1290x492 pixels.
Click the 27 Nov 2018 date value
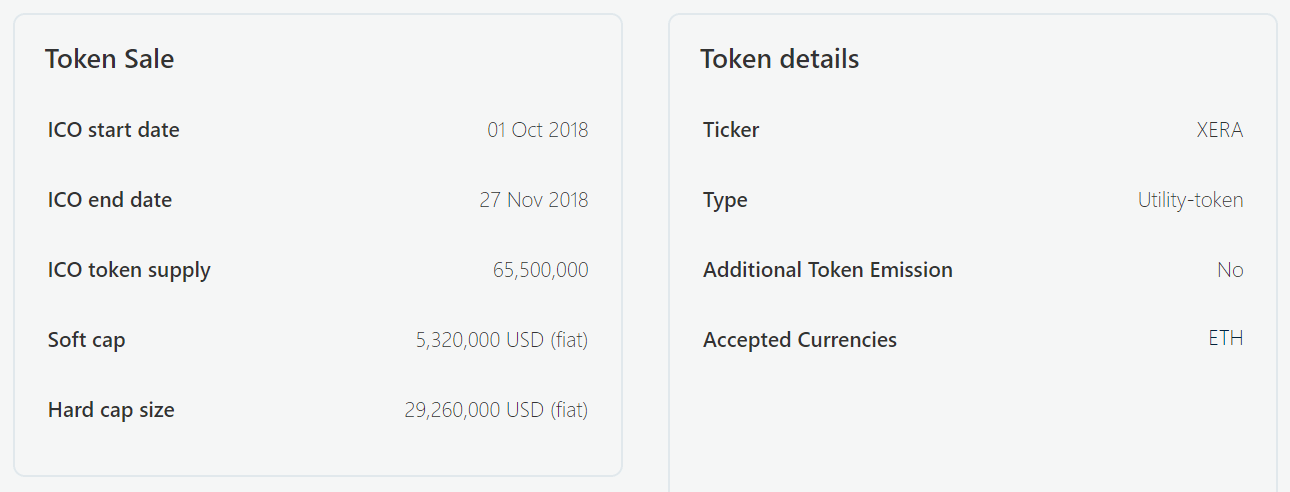click(533, 200)
